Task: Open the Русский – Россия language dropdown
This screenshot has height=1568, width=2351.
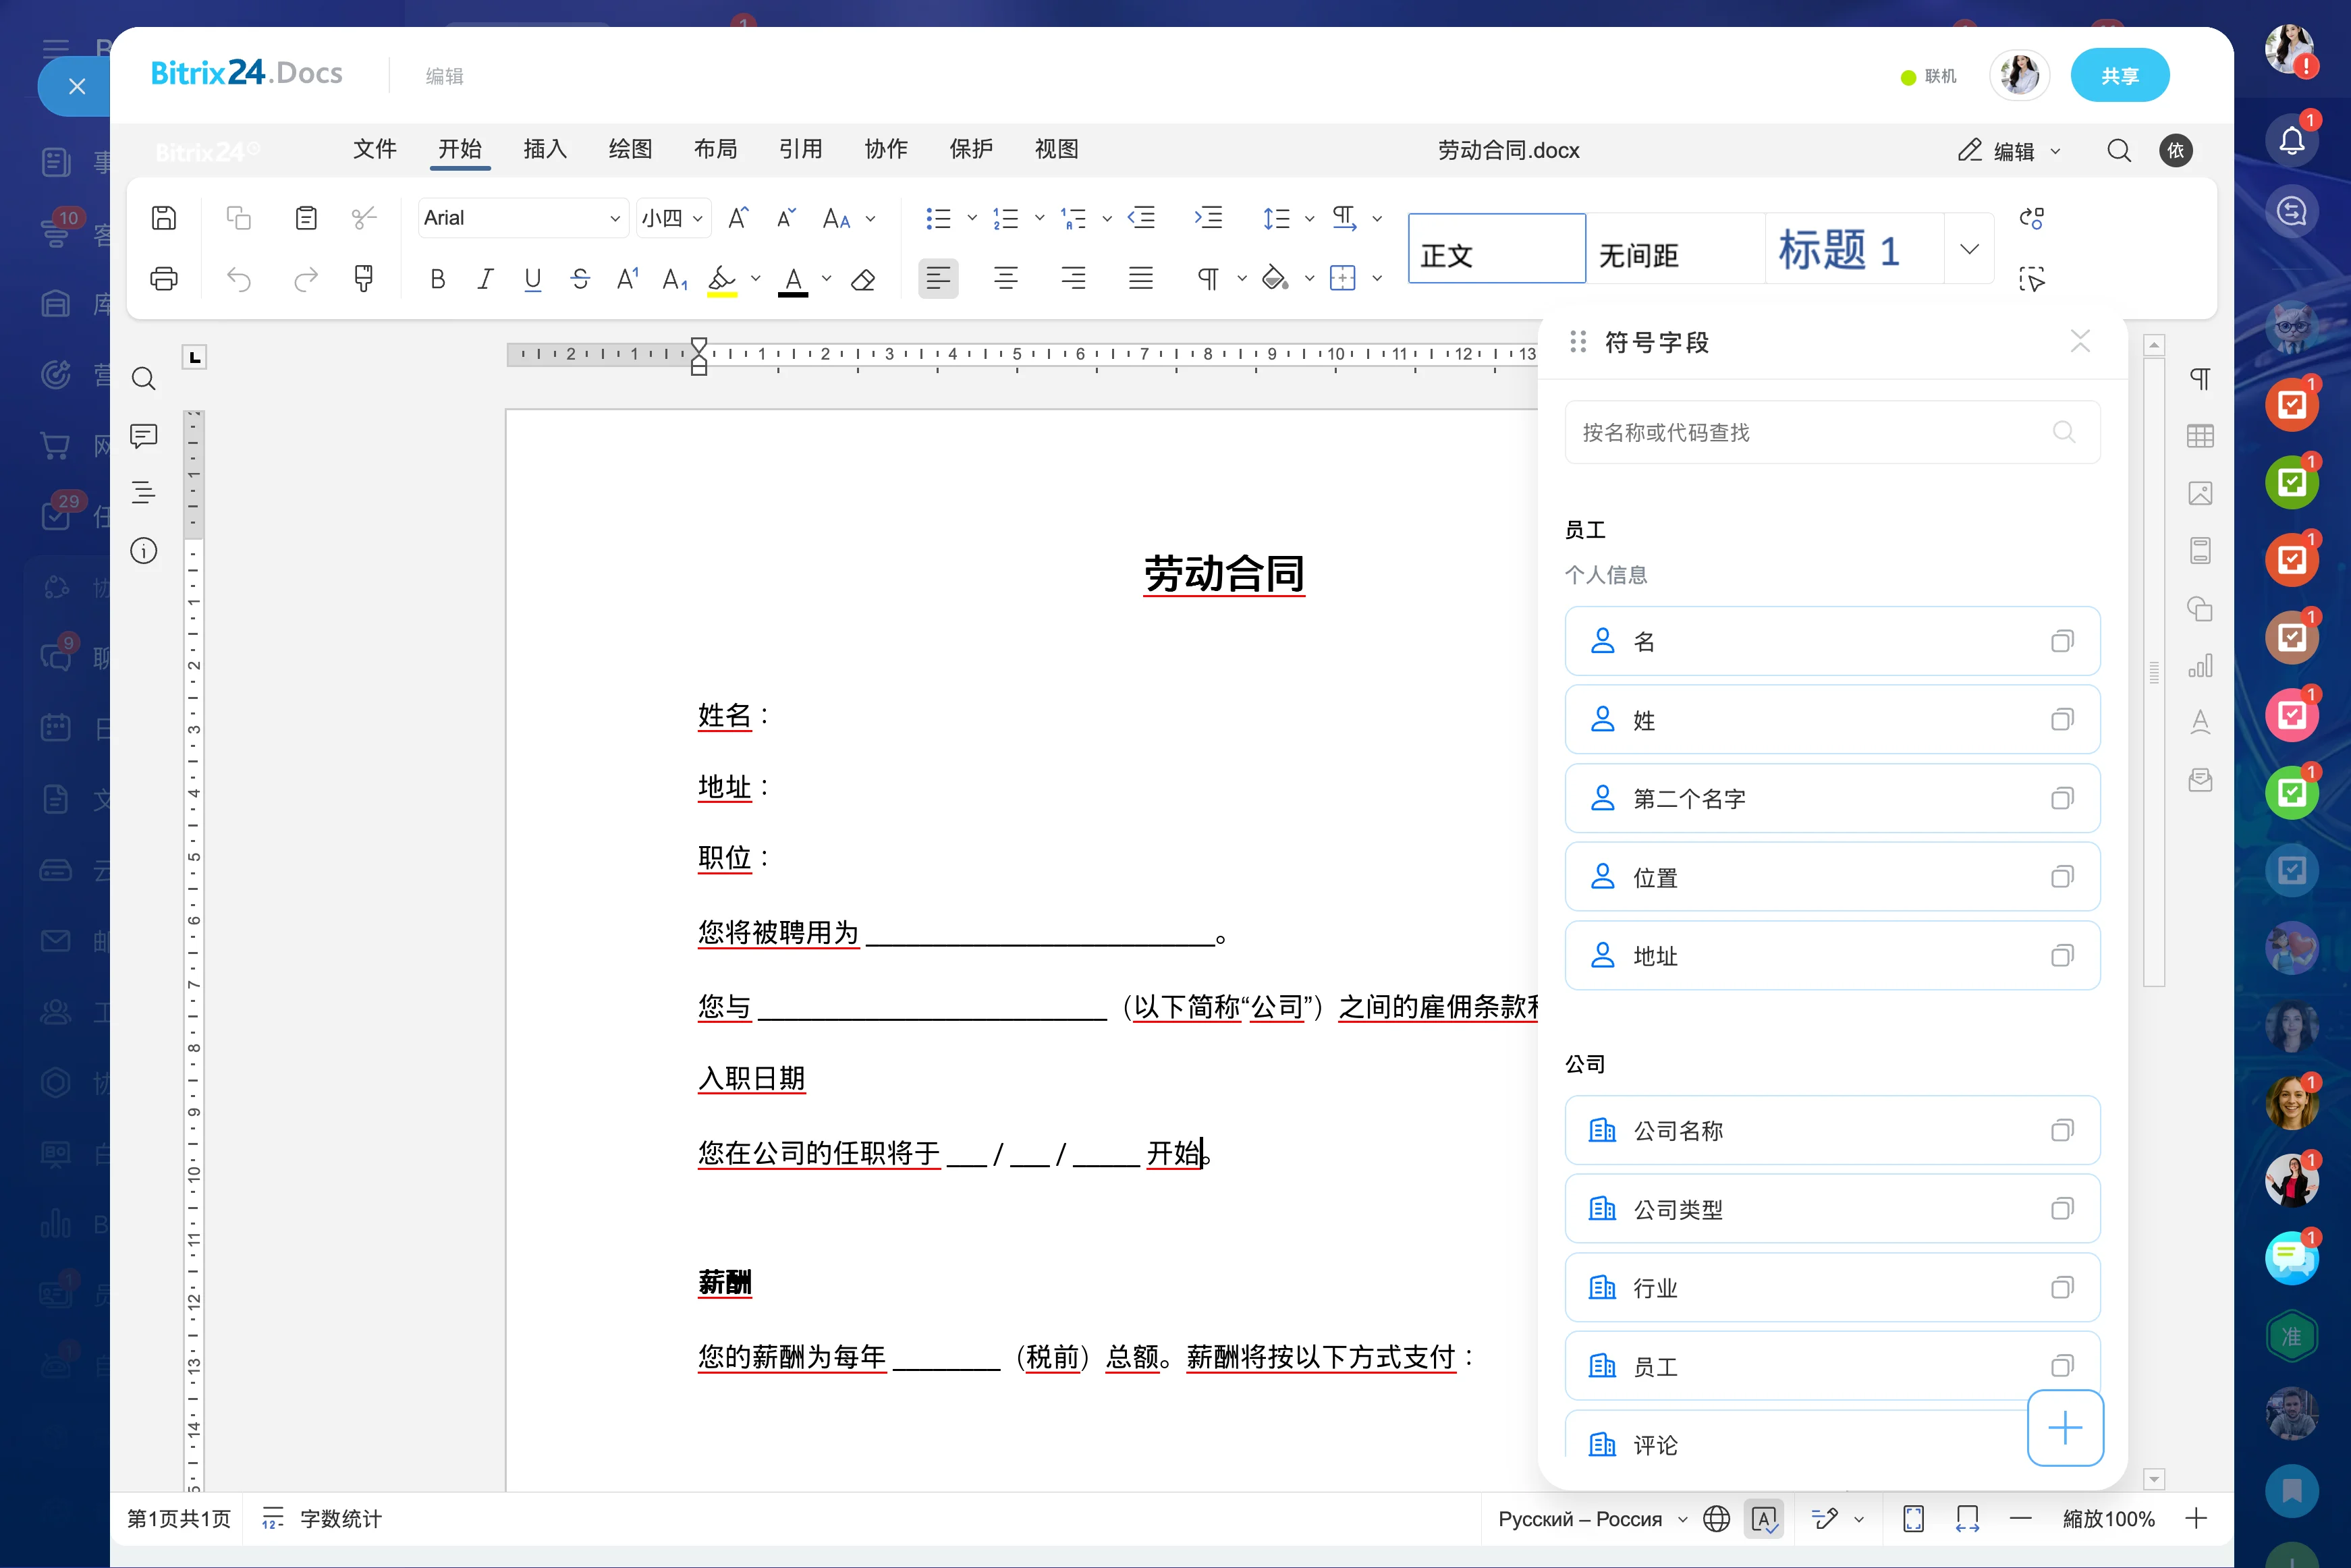Action: coord(1592,1519)
